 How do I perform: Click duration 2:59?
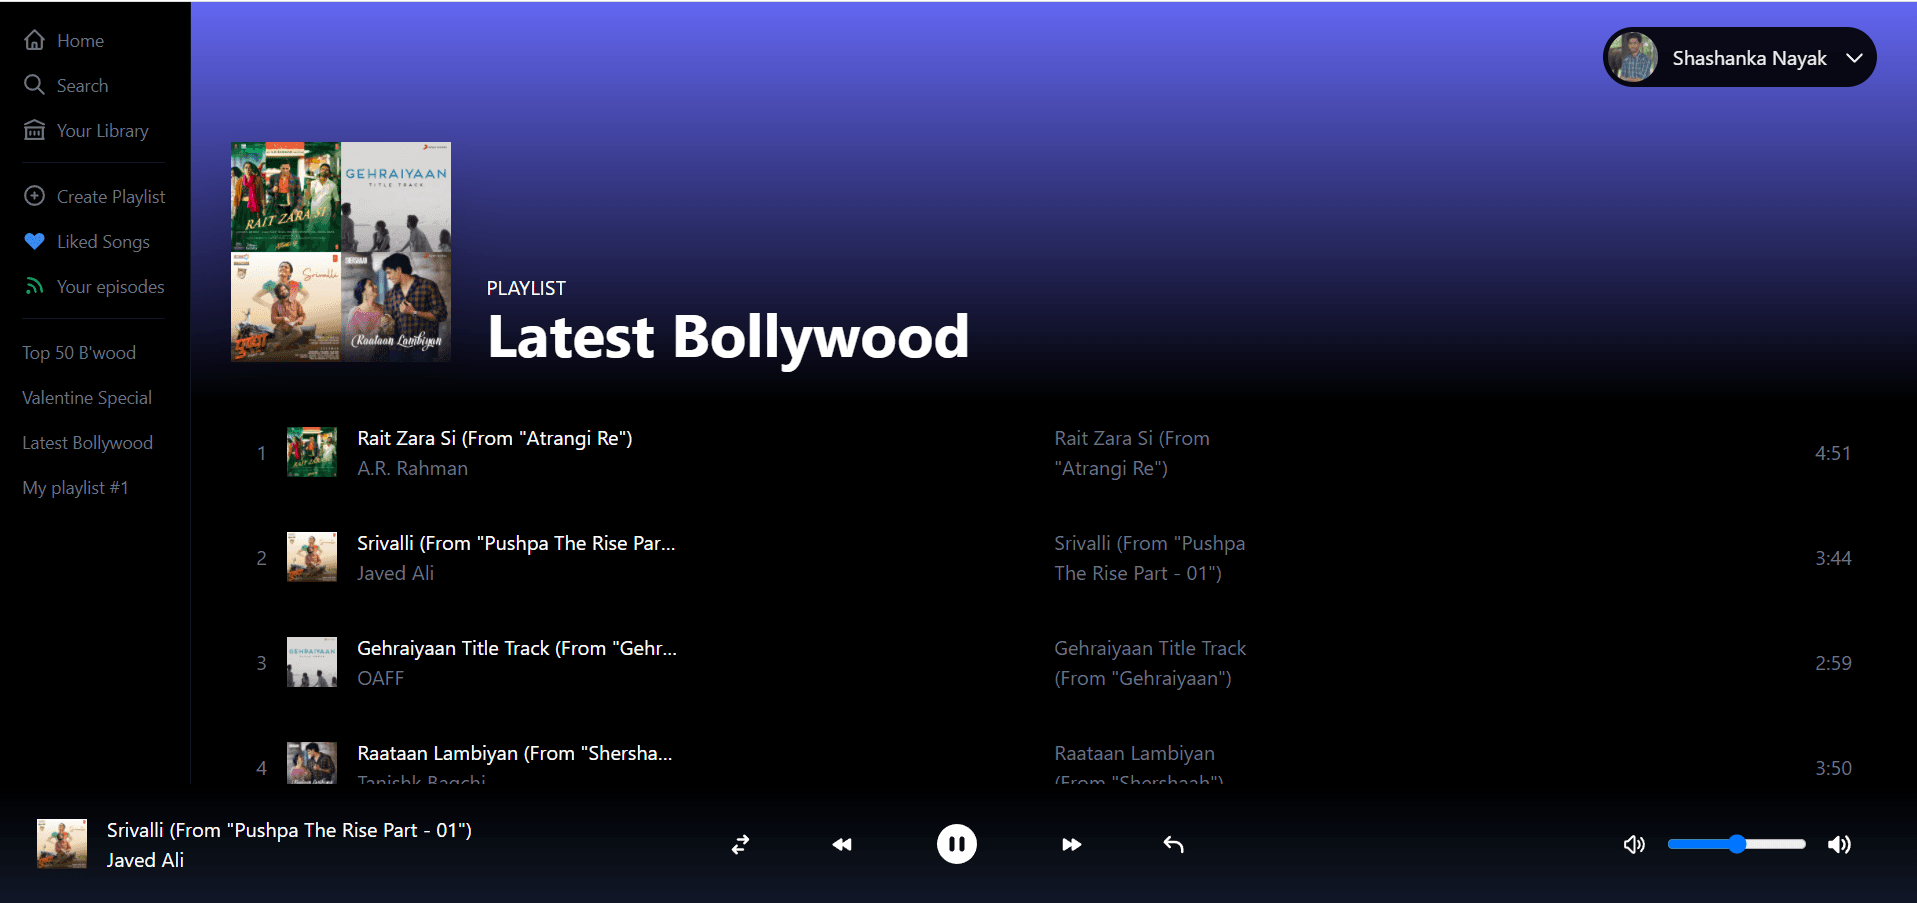[x=1832, y=663]
